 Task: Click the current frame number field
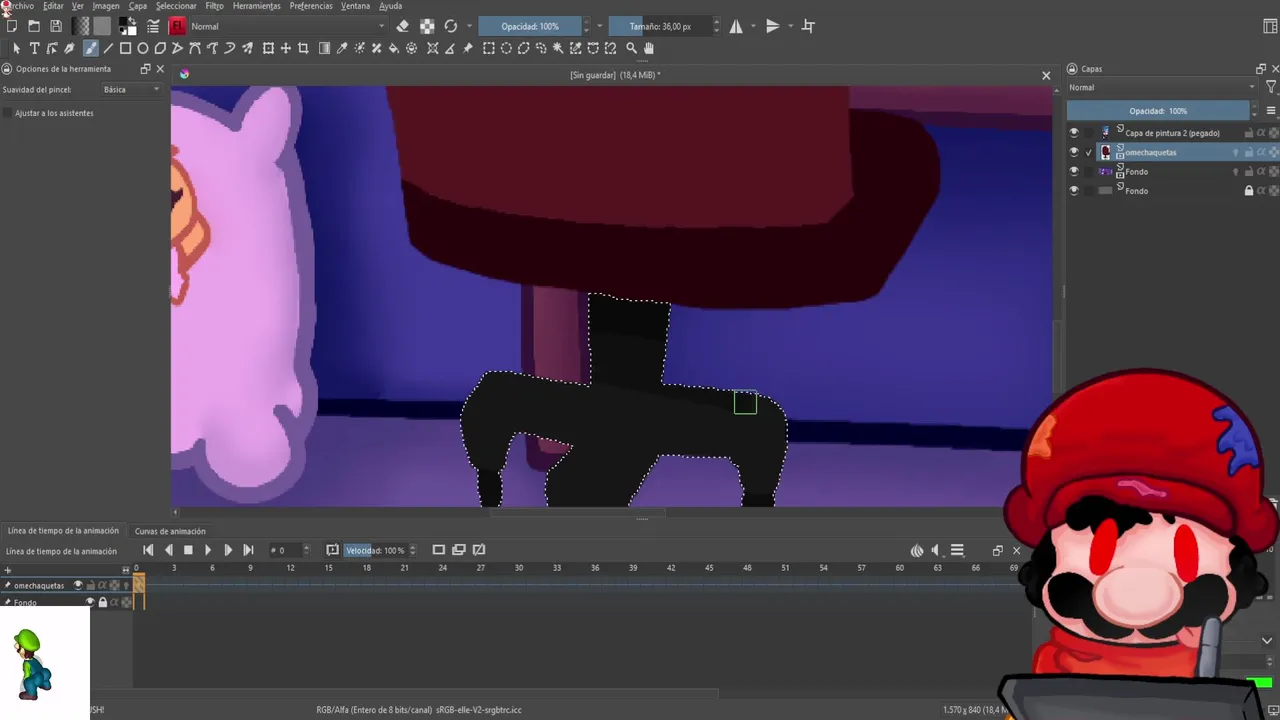[286, 550]
